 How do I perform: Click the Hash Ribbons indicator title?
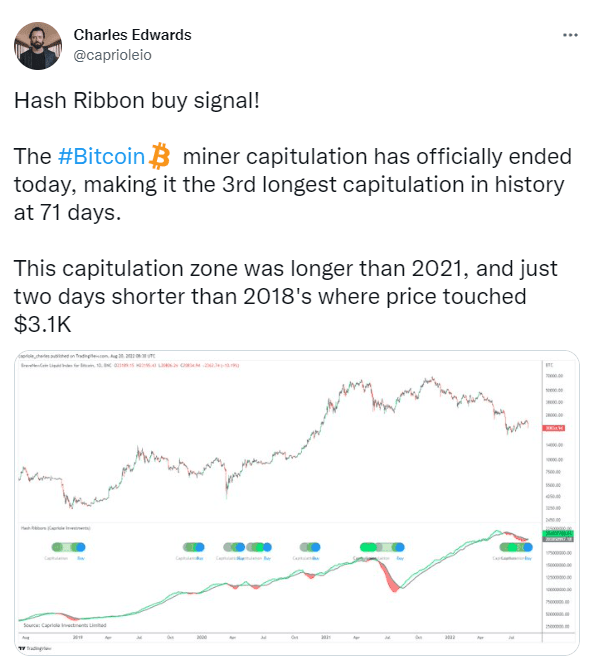56,528
